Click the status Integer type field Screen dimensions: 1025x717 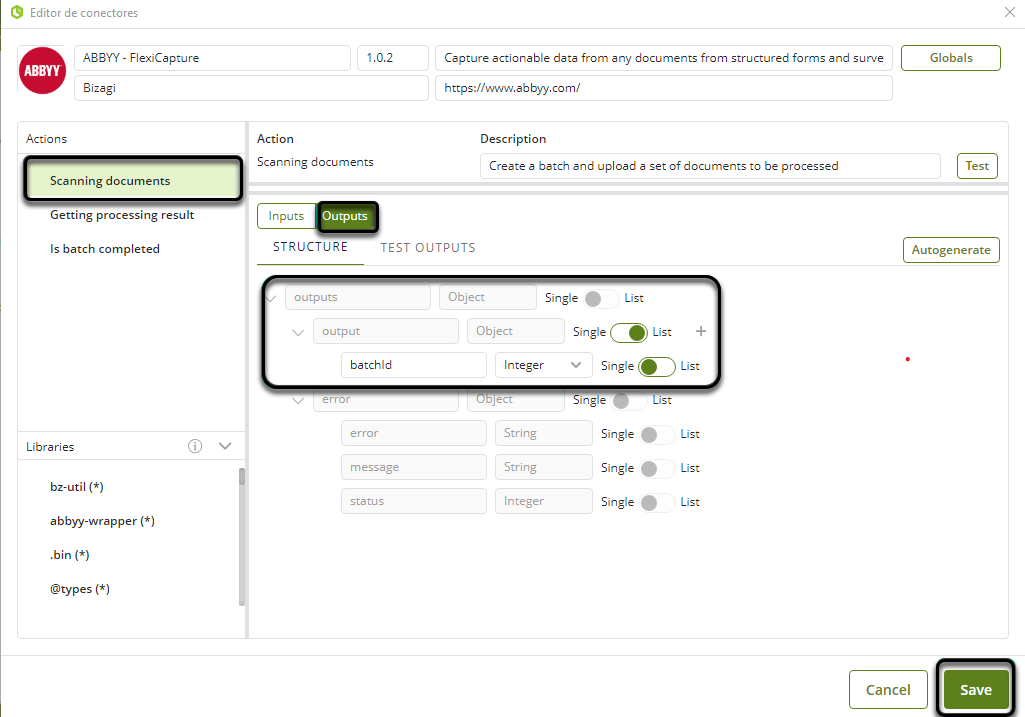[x=544, y=501]
